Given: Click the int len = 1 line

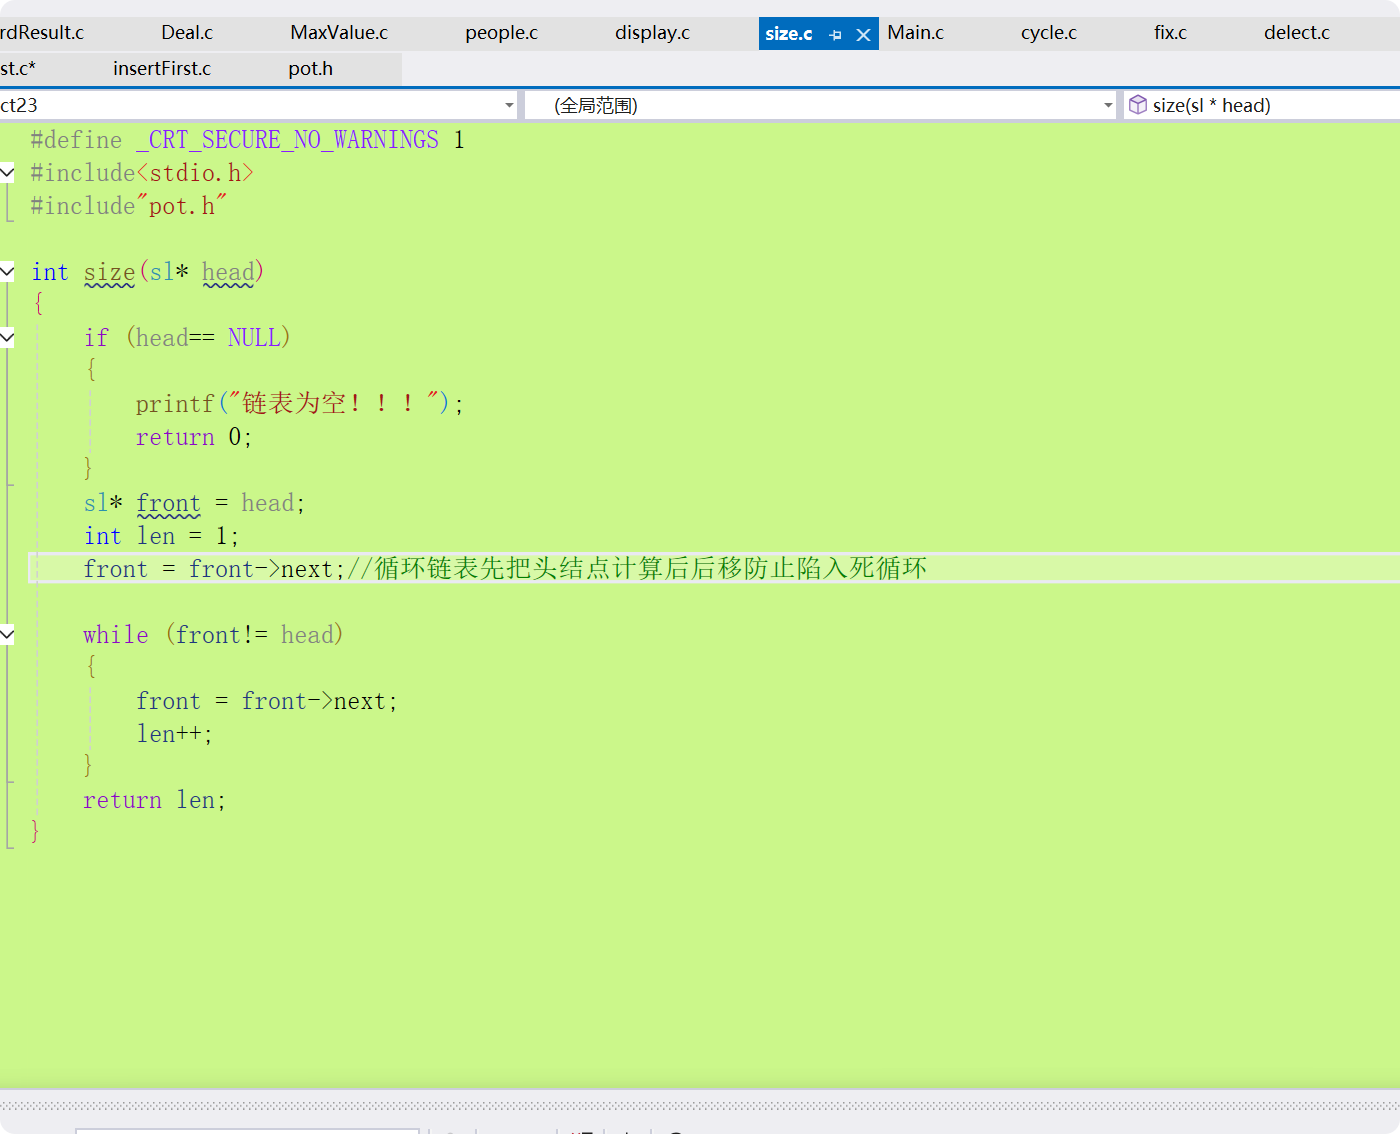Looking at the screenshot, I should (x=161, y=536).
